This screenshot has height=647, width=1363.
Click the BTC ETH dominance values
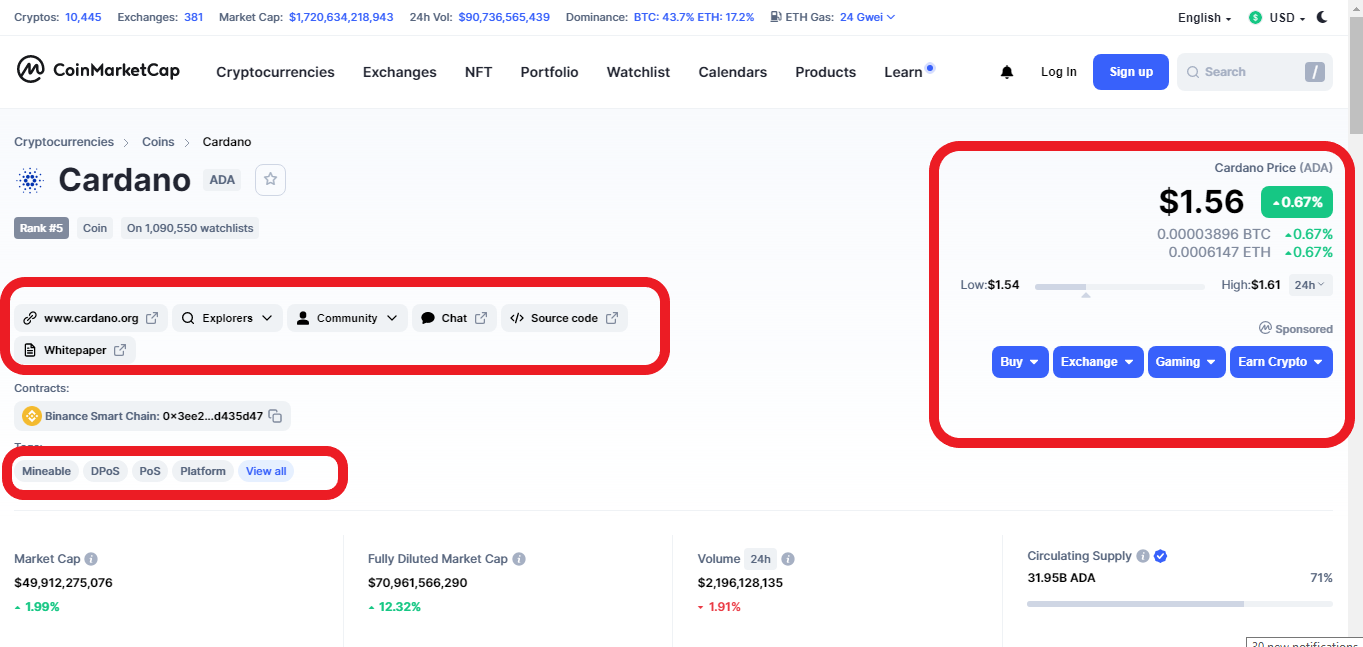696,17
